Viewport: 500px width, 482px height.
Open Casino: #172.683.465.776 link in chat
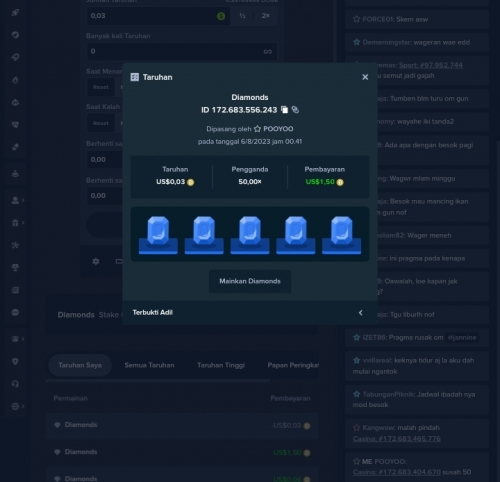click(397, 439)
